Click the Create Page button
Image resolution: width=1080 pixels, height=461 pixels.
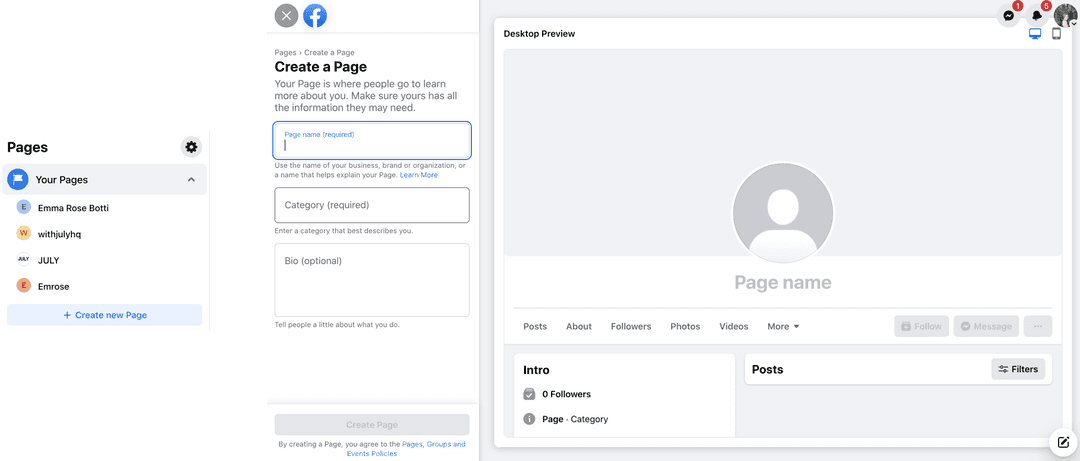pos(372,425)
